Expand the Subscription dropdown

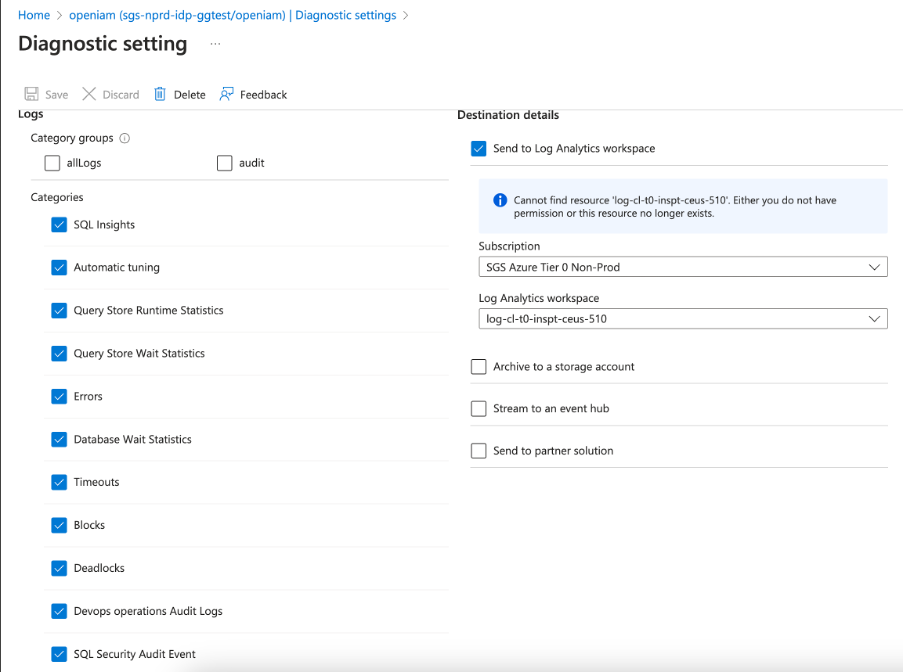(x=682, y=267)
